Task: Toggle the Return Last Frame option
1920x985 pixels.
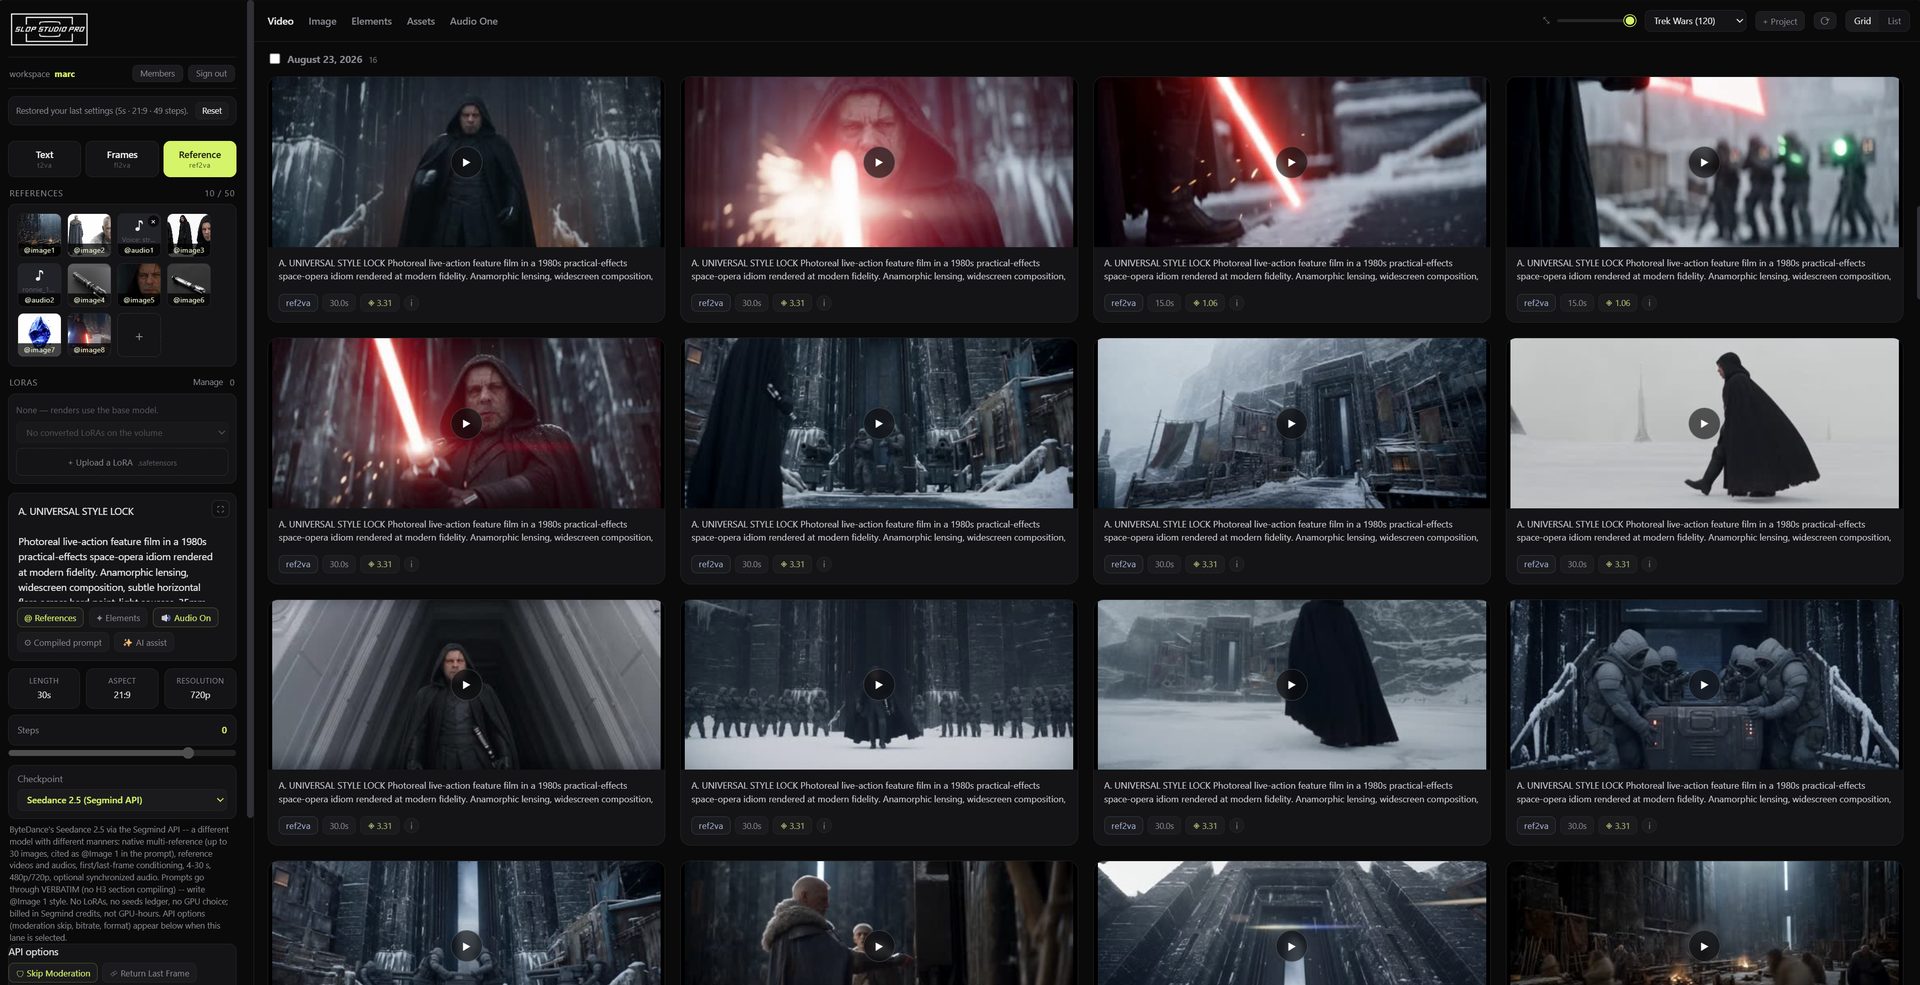Action: (150, 973)
